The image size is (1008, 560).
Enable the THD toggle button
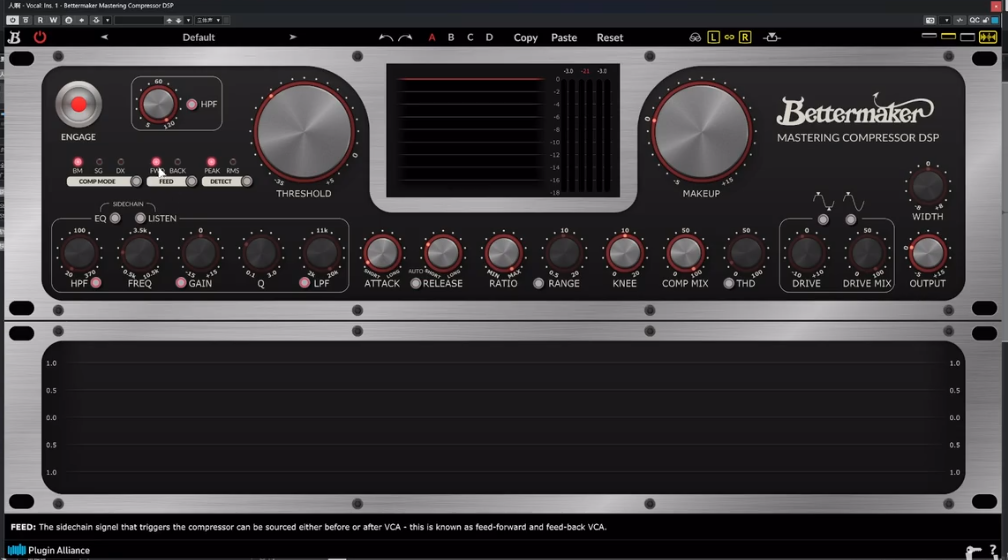(728, 284)
